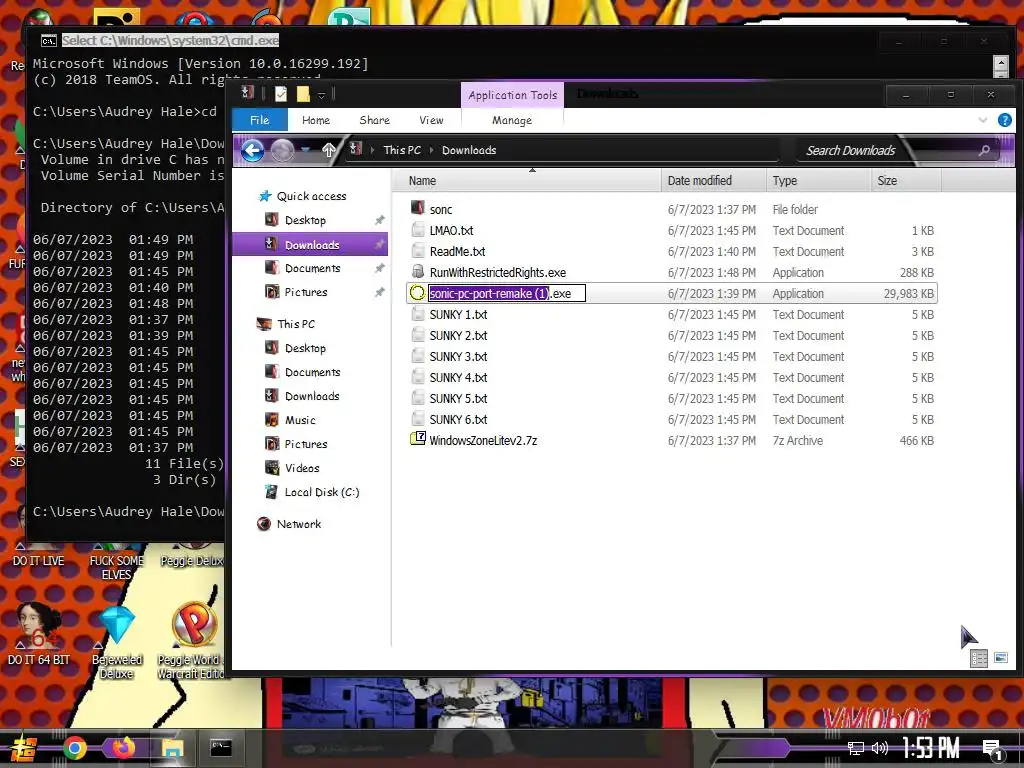Image resolution: width=1024 pixels, height=768 pixels.
Task: Open the Start menu button
Action: pyautogui.click(x=24, y=748)
